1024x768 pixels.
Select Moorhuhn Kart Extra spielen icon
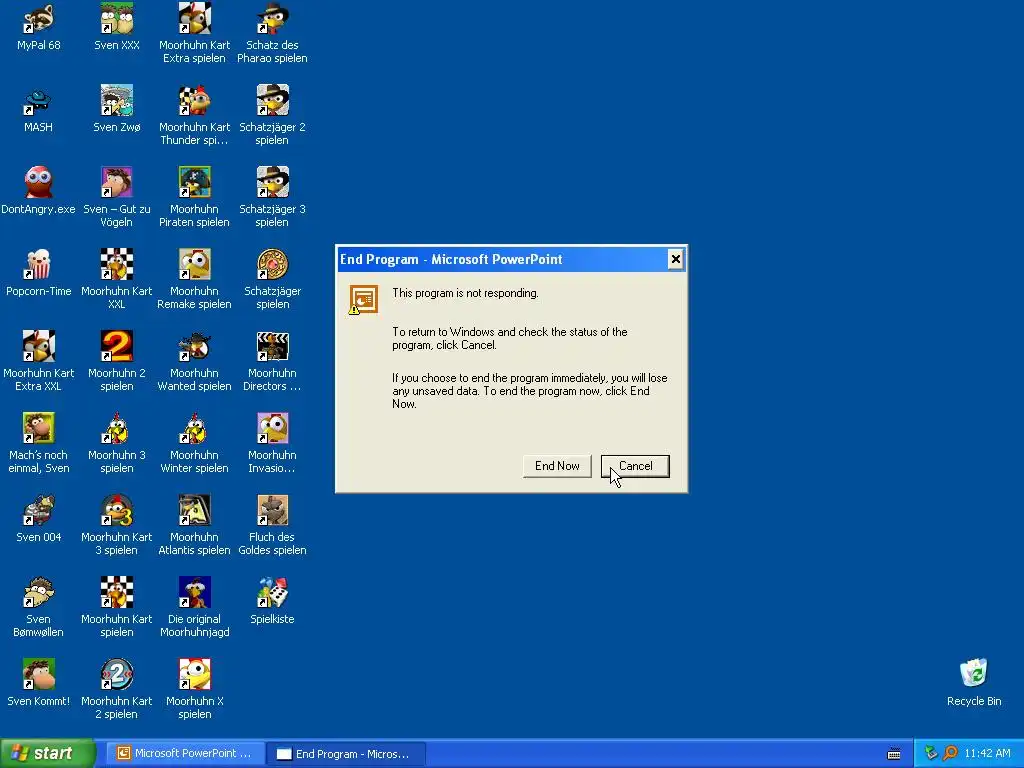click(195, 18)
